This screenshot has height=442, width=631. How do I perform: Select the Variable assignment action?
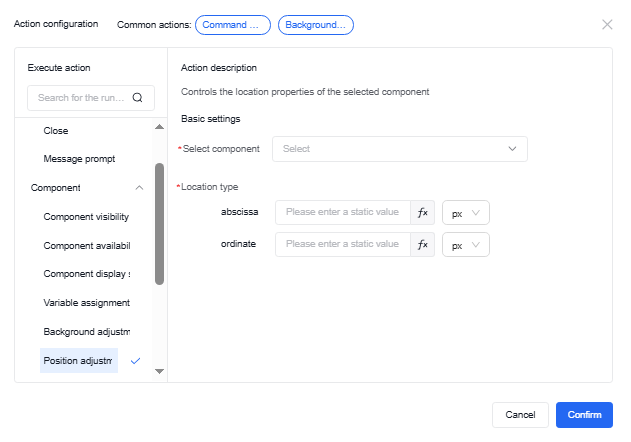click(x=86, y=302)
